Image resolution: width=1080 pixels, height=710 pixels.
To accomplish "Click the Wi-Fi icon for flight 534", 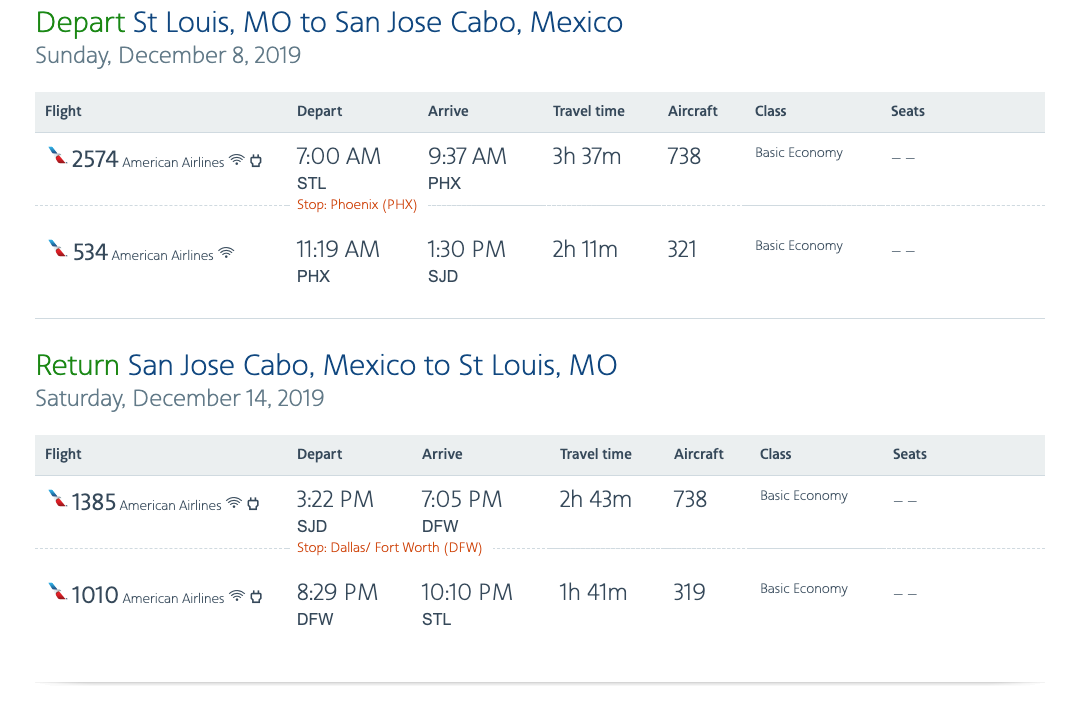I will point(226,253).
